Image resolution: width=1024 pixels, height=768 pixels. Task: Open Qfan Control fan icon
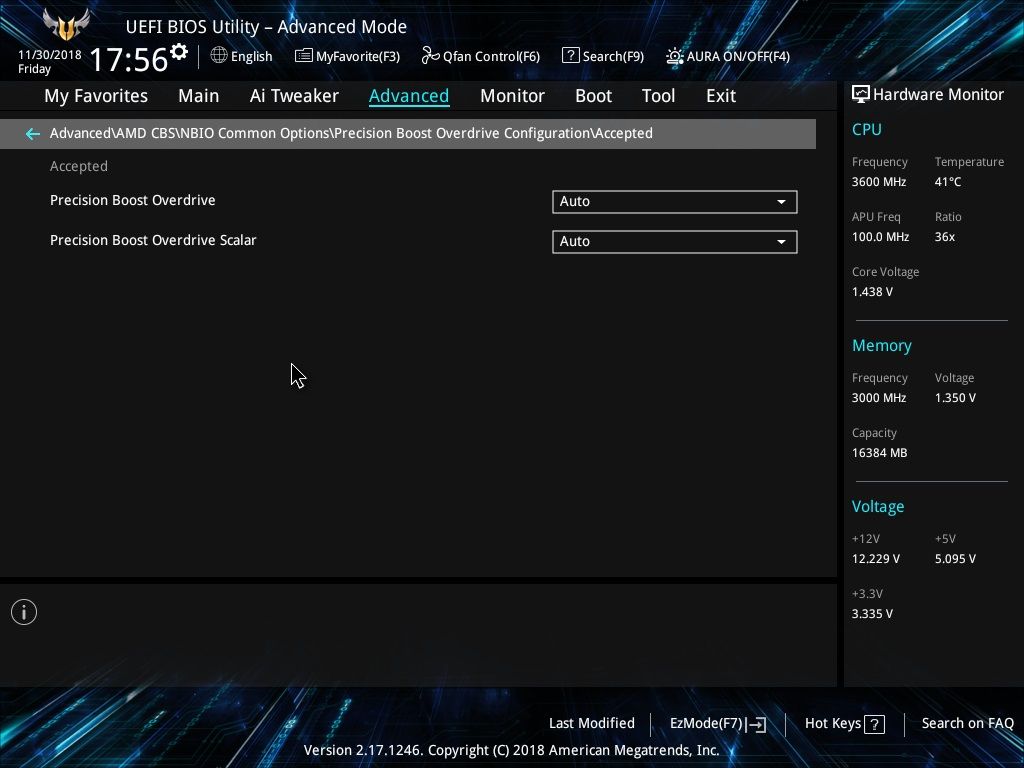tap(430, 56)
